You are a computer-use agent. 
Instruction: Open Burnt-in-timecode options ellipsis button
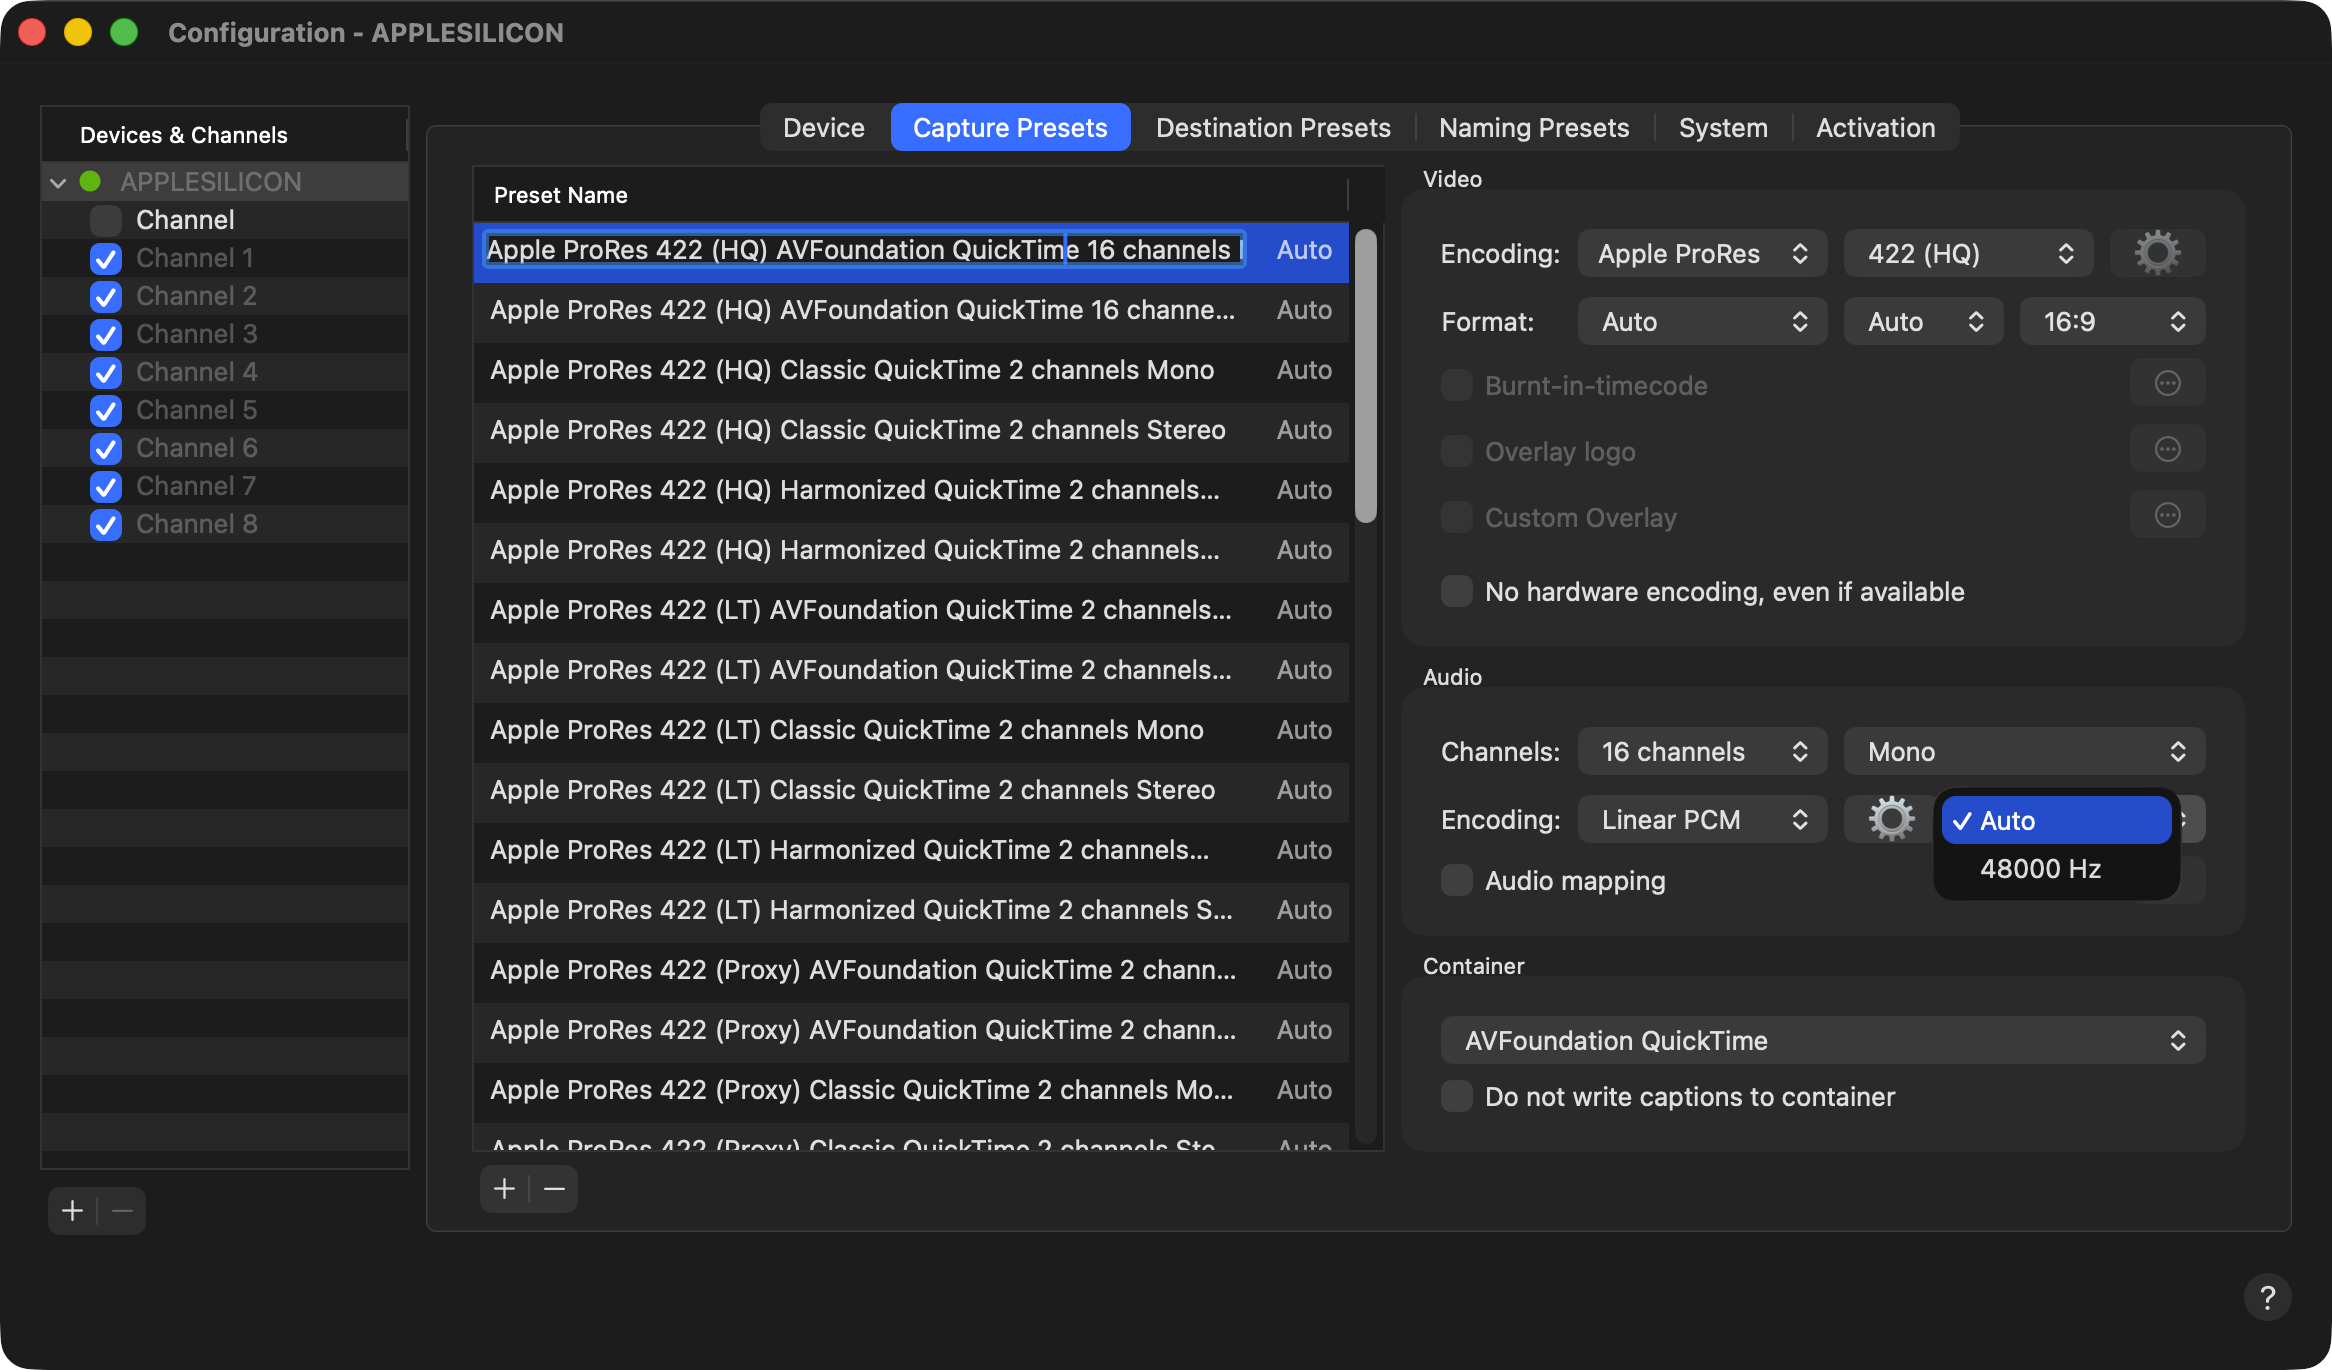(x=2167, y=384)
